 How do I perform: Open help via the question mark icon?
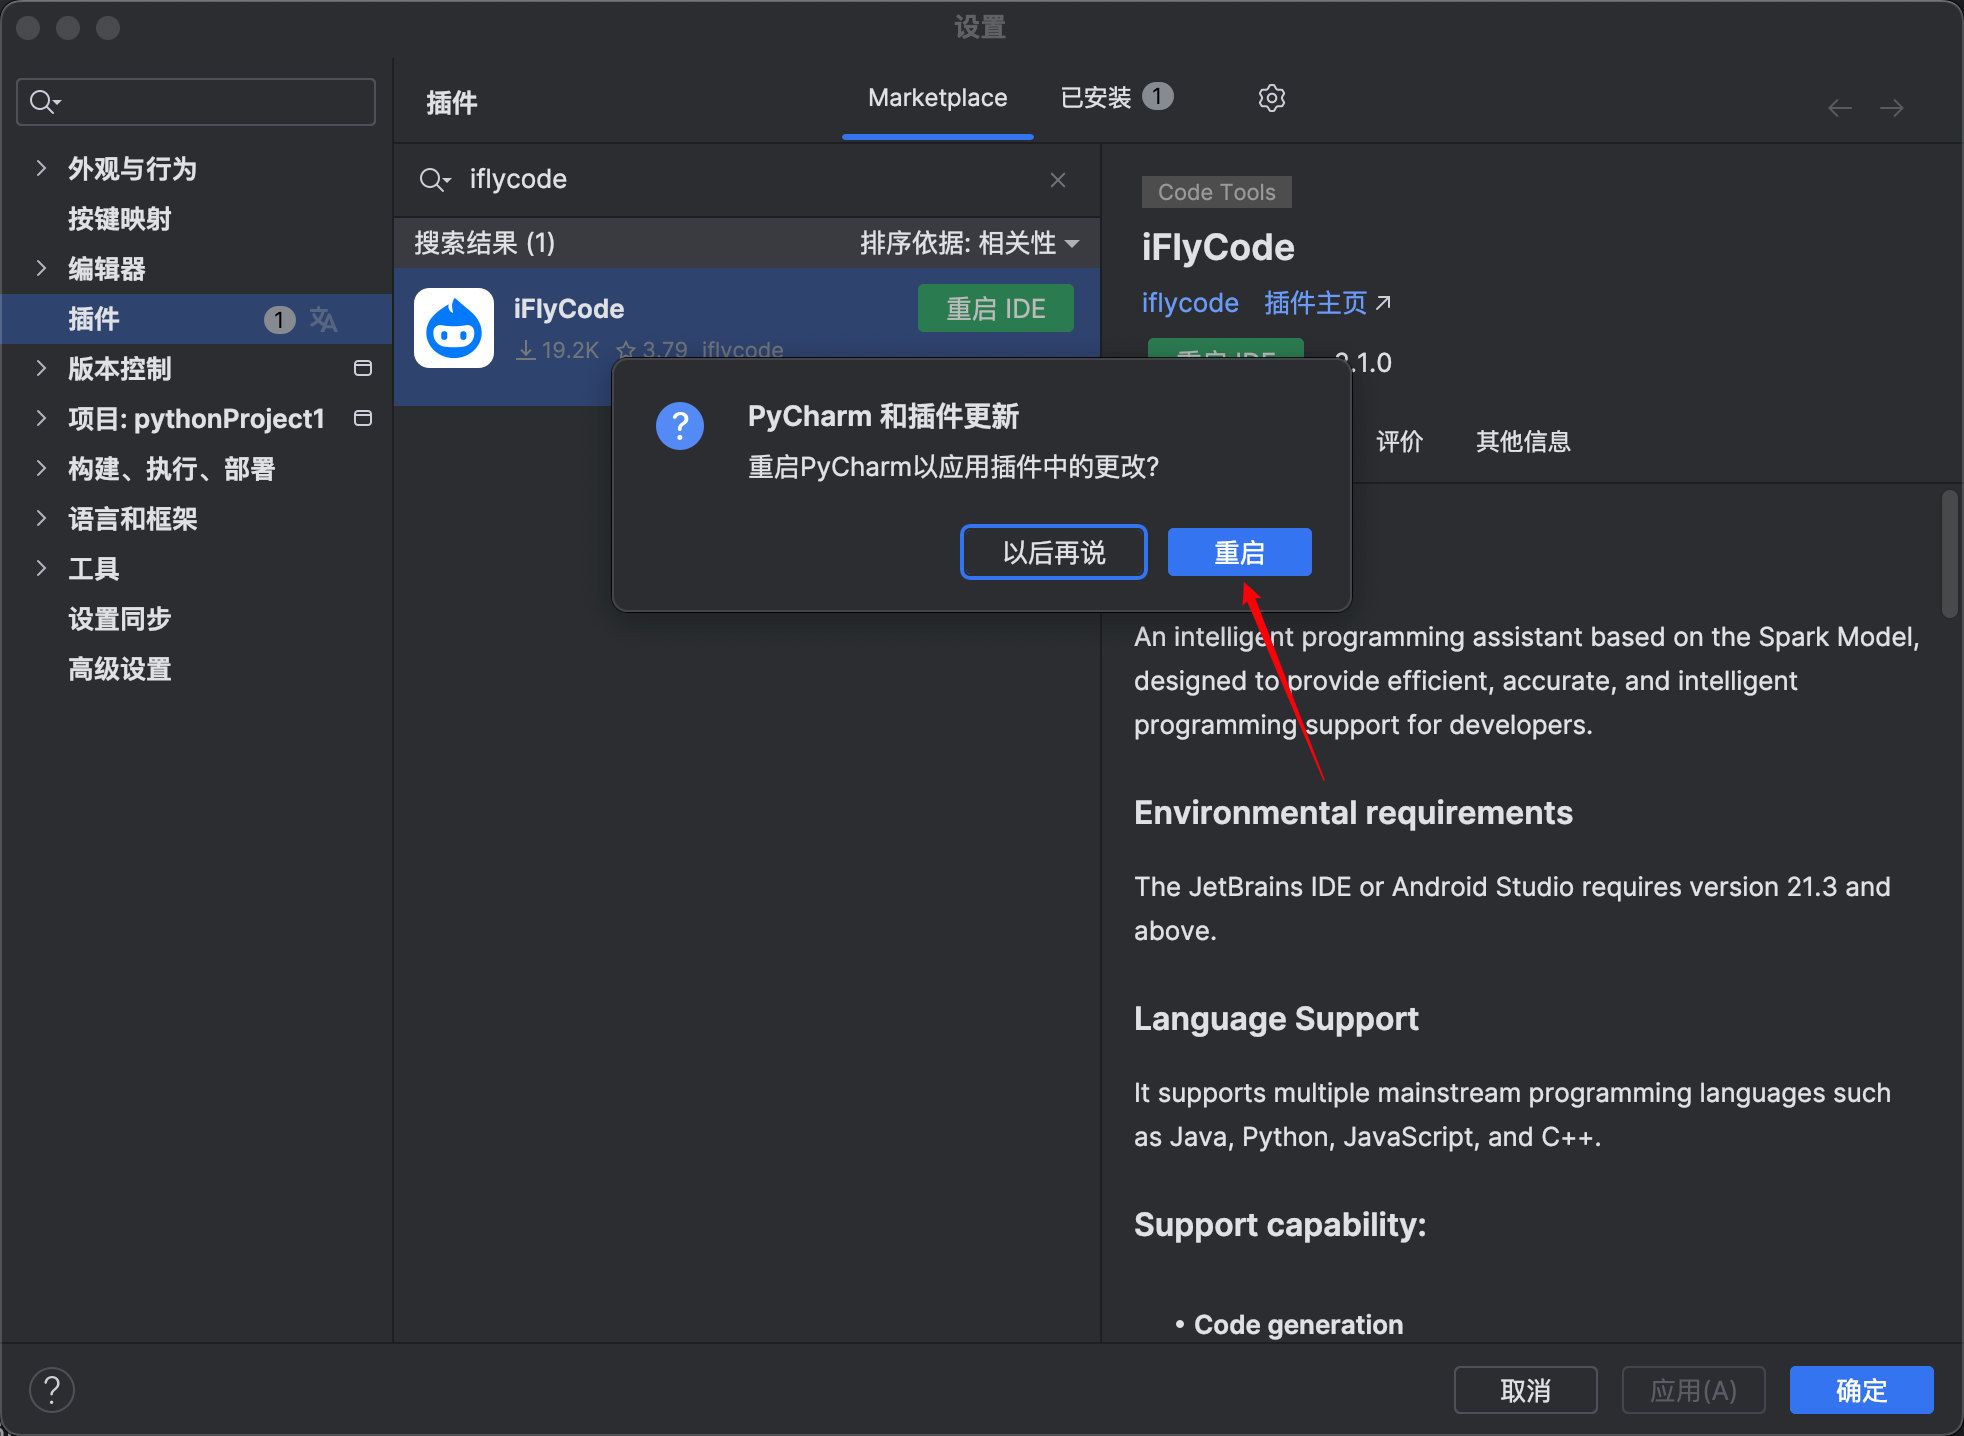coord(52,1389)
